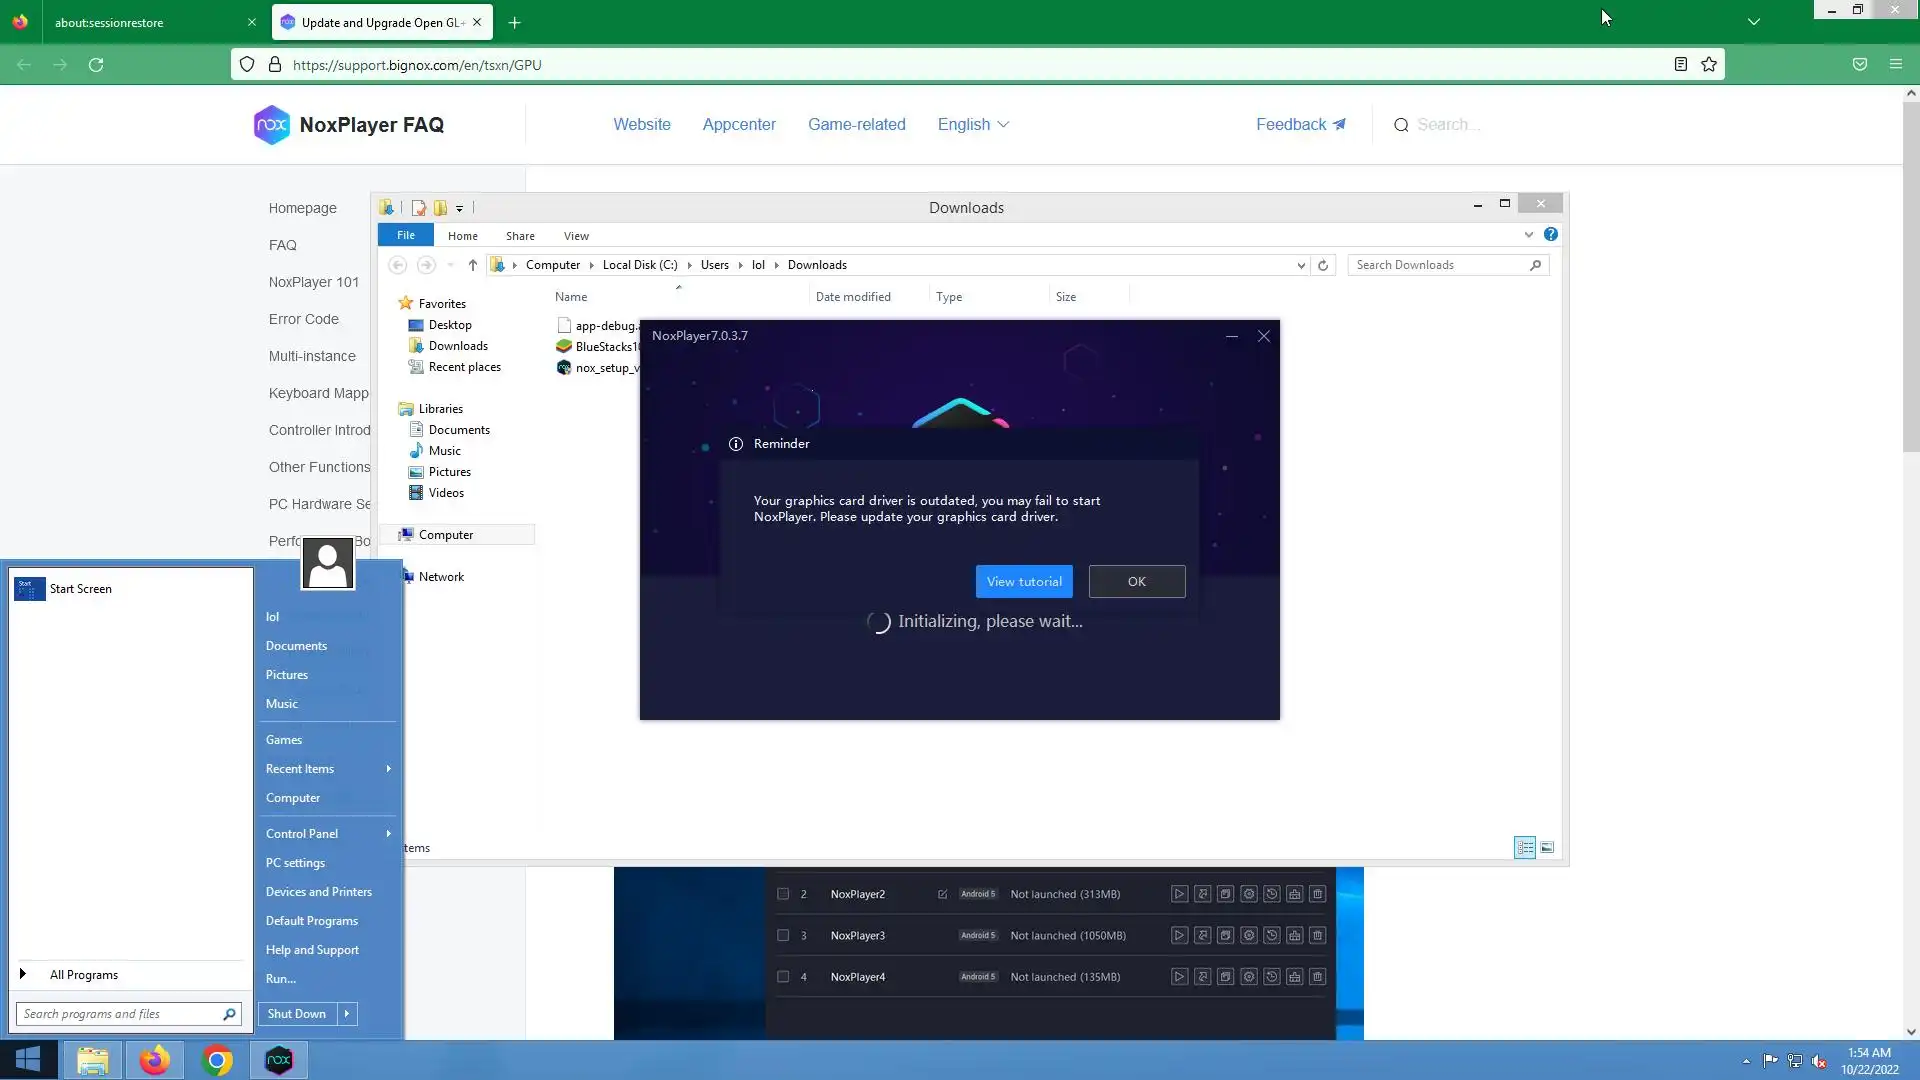Click the trash delete icon for NoxPlayer4

point(1317,977)
